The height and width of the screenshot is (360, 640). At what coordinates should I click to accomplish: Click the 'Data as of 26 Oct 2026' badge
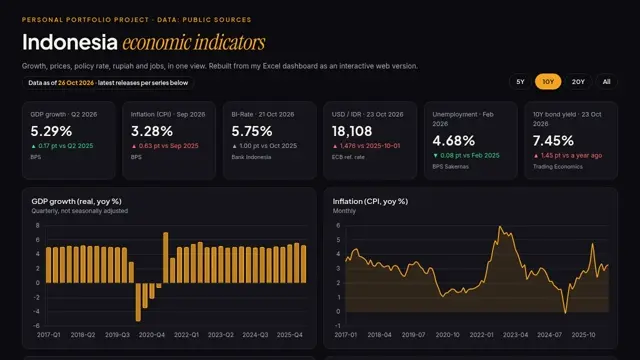point(108,83)
